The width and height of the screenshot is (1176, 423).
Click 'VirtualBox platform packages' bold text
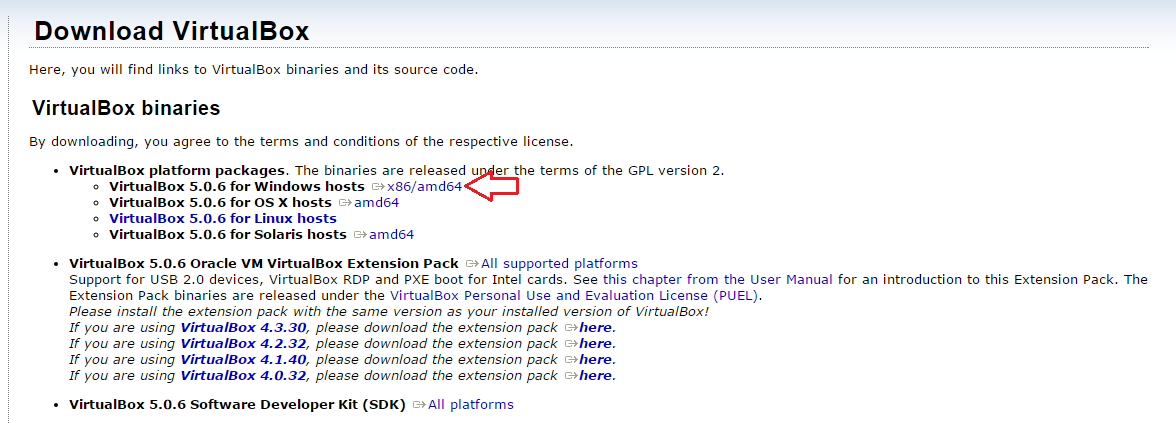[x=177, y=170]
